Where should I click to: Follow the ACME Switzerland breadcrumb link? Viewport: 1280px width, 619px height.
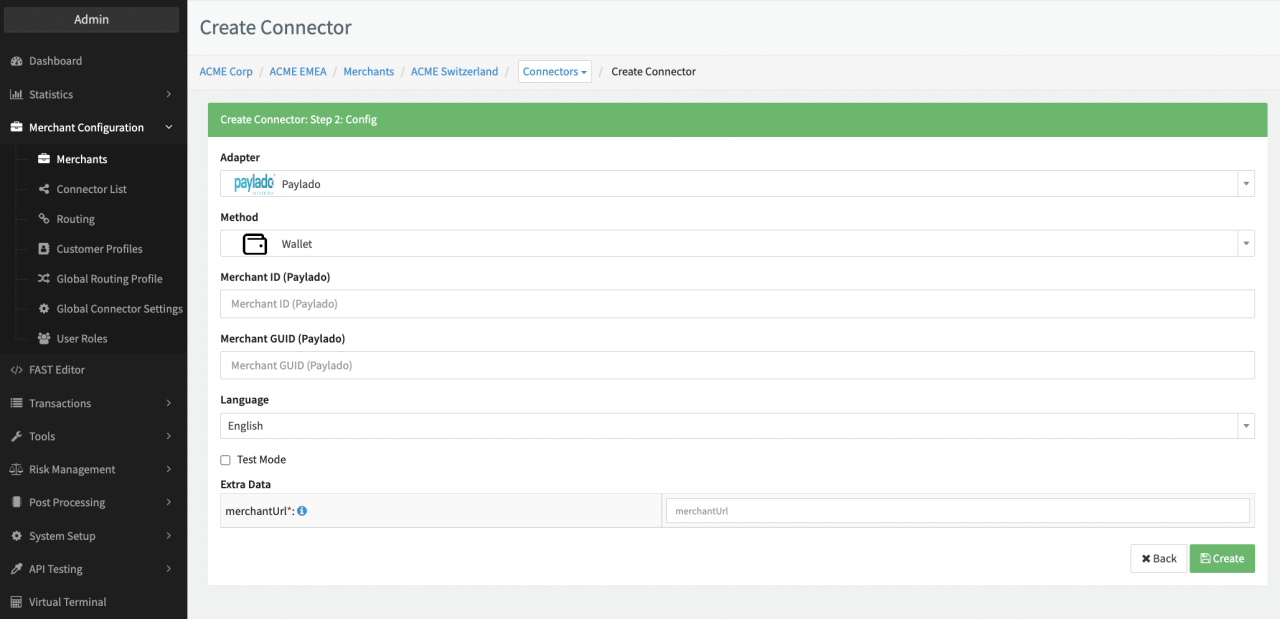click(x=454, y=72)
